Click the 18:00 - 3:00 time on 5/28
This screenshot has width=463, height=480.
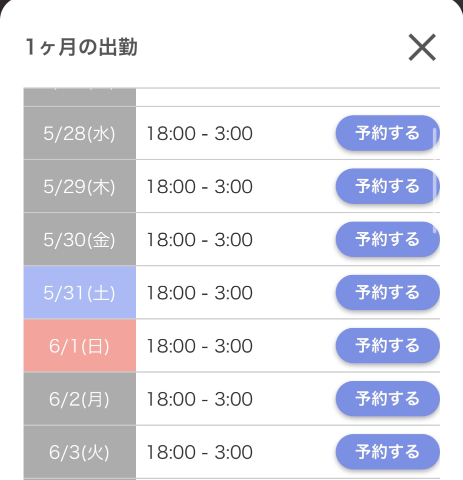point(199,134)
